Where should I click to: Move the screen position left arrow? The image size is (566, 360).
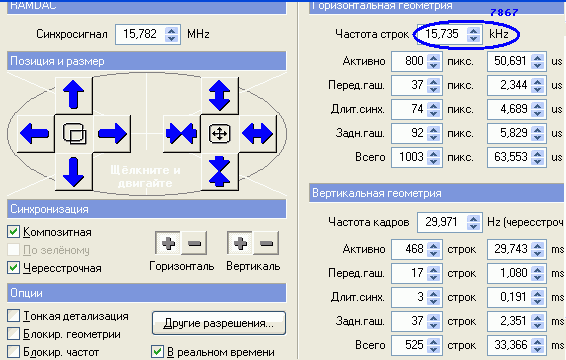(x=35, y=134)
